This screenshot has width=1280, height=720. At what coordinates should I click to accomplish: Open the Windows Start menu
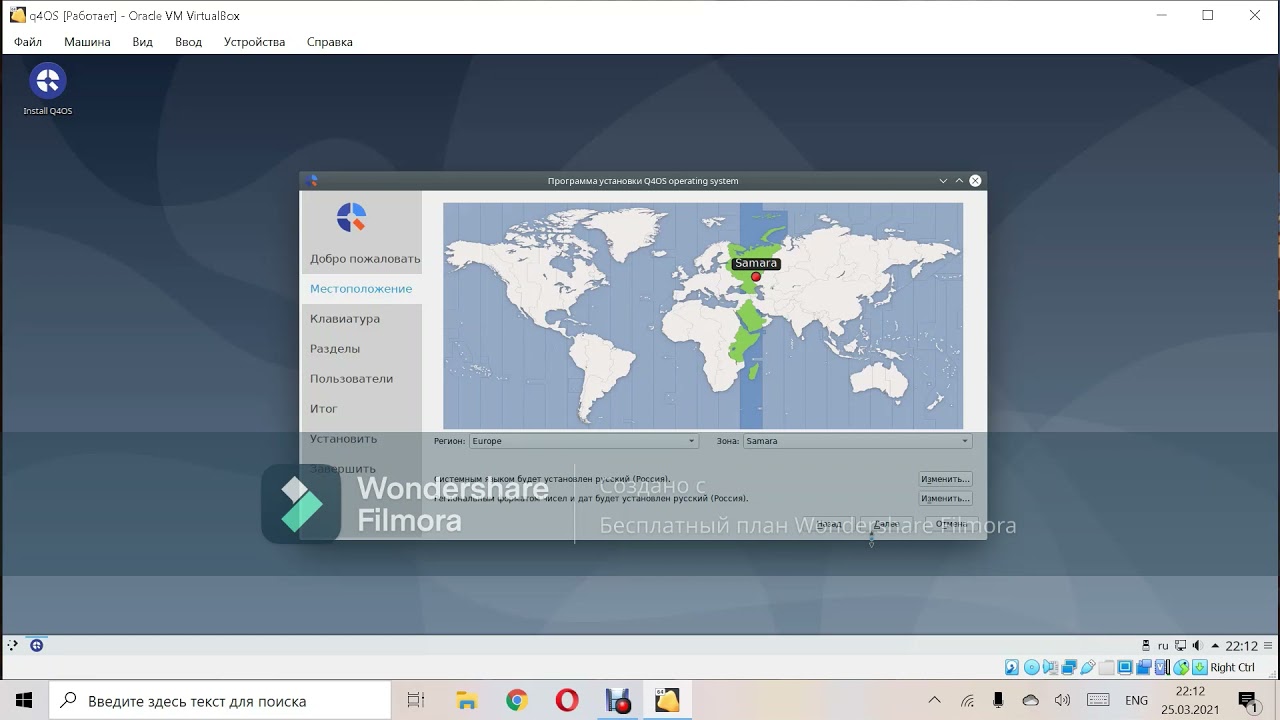tap(24, 700)
